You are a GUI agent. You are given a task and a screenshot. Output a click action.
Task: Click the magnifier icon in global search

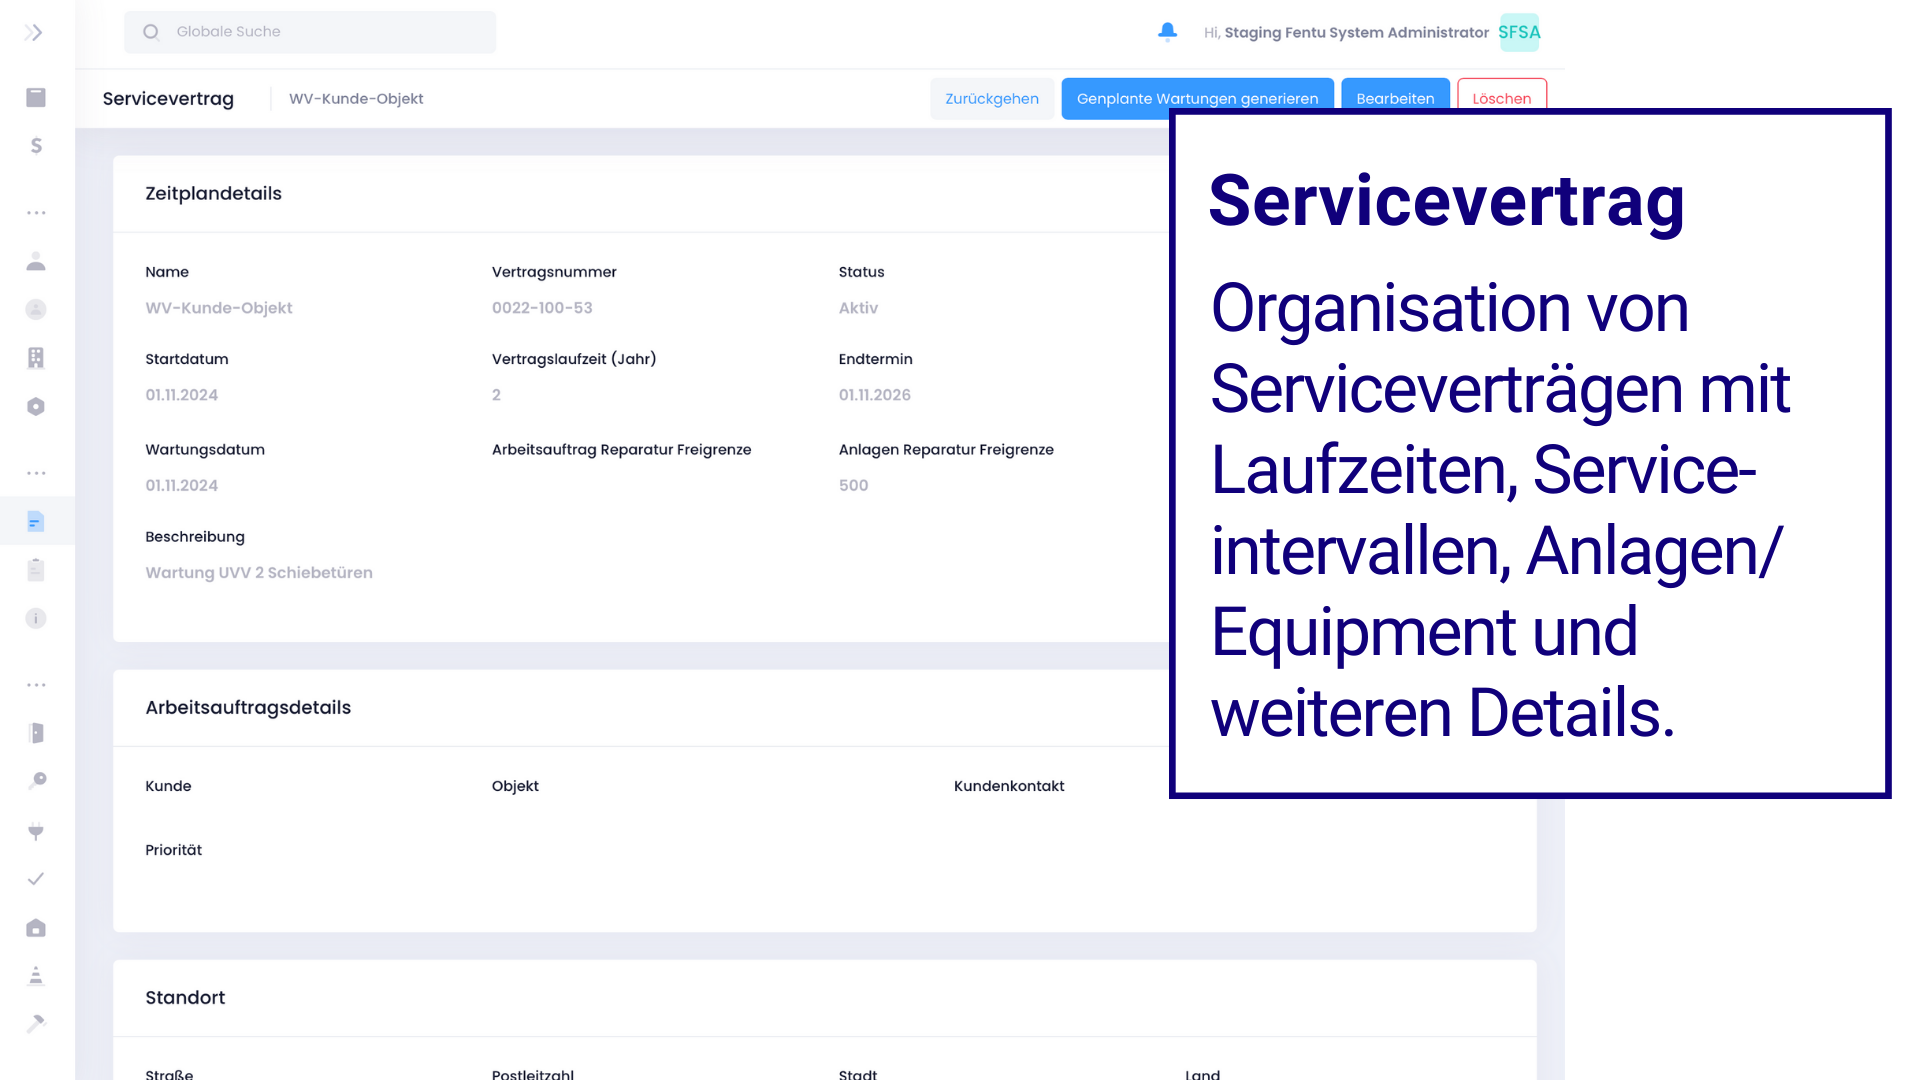coord(151,32)
